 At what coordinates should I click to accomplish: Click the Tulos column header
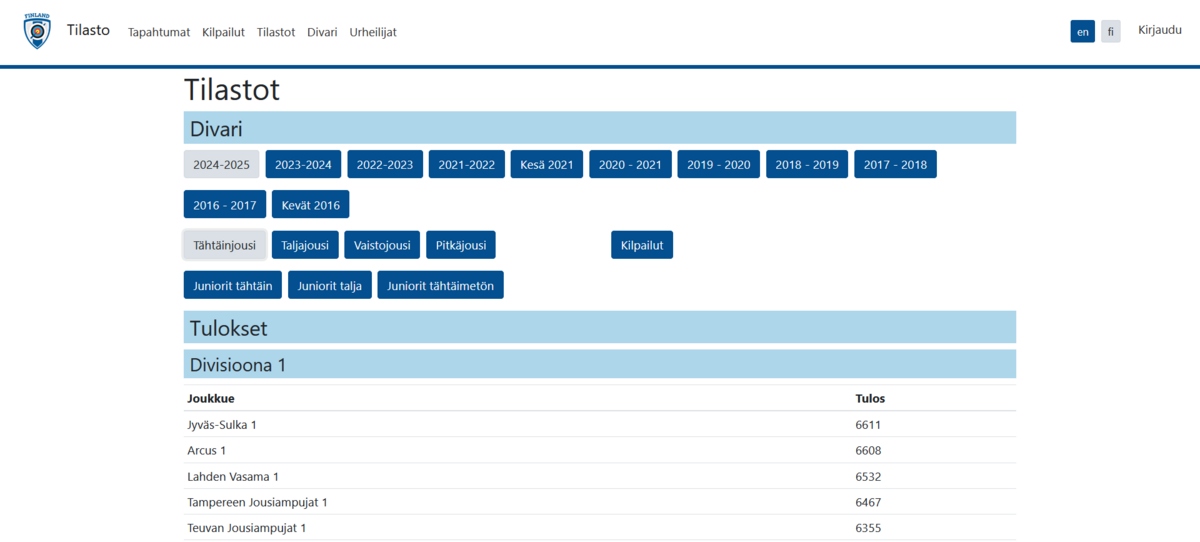[x=870, y=398]
